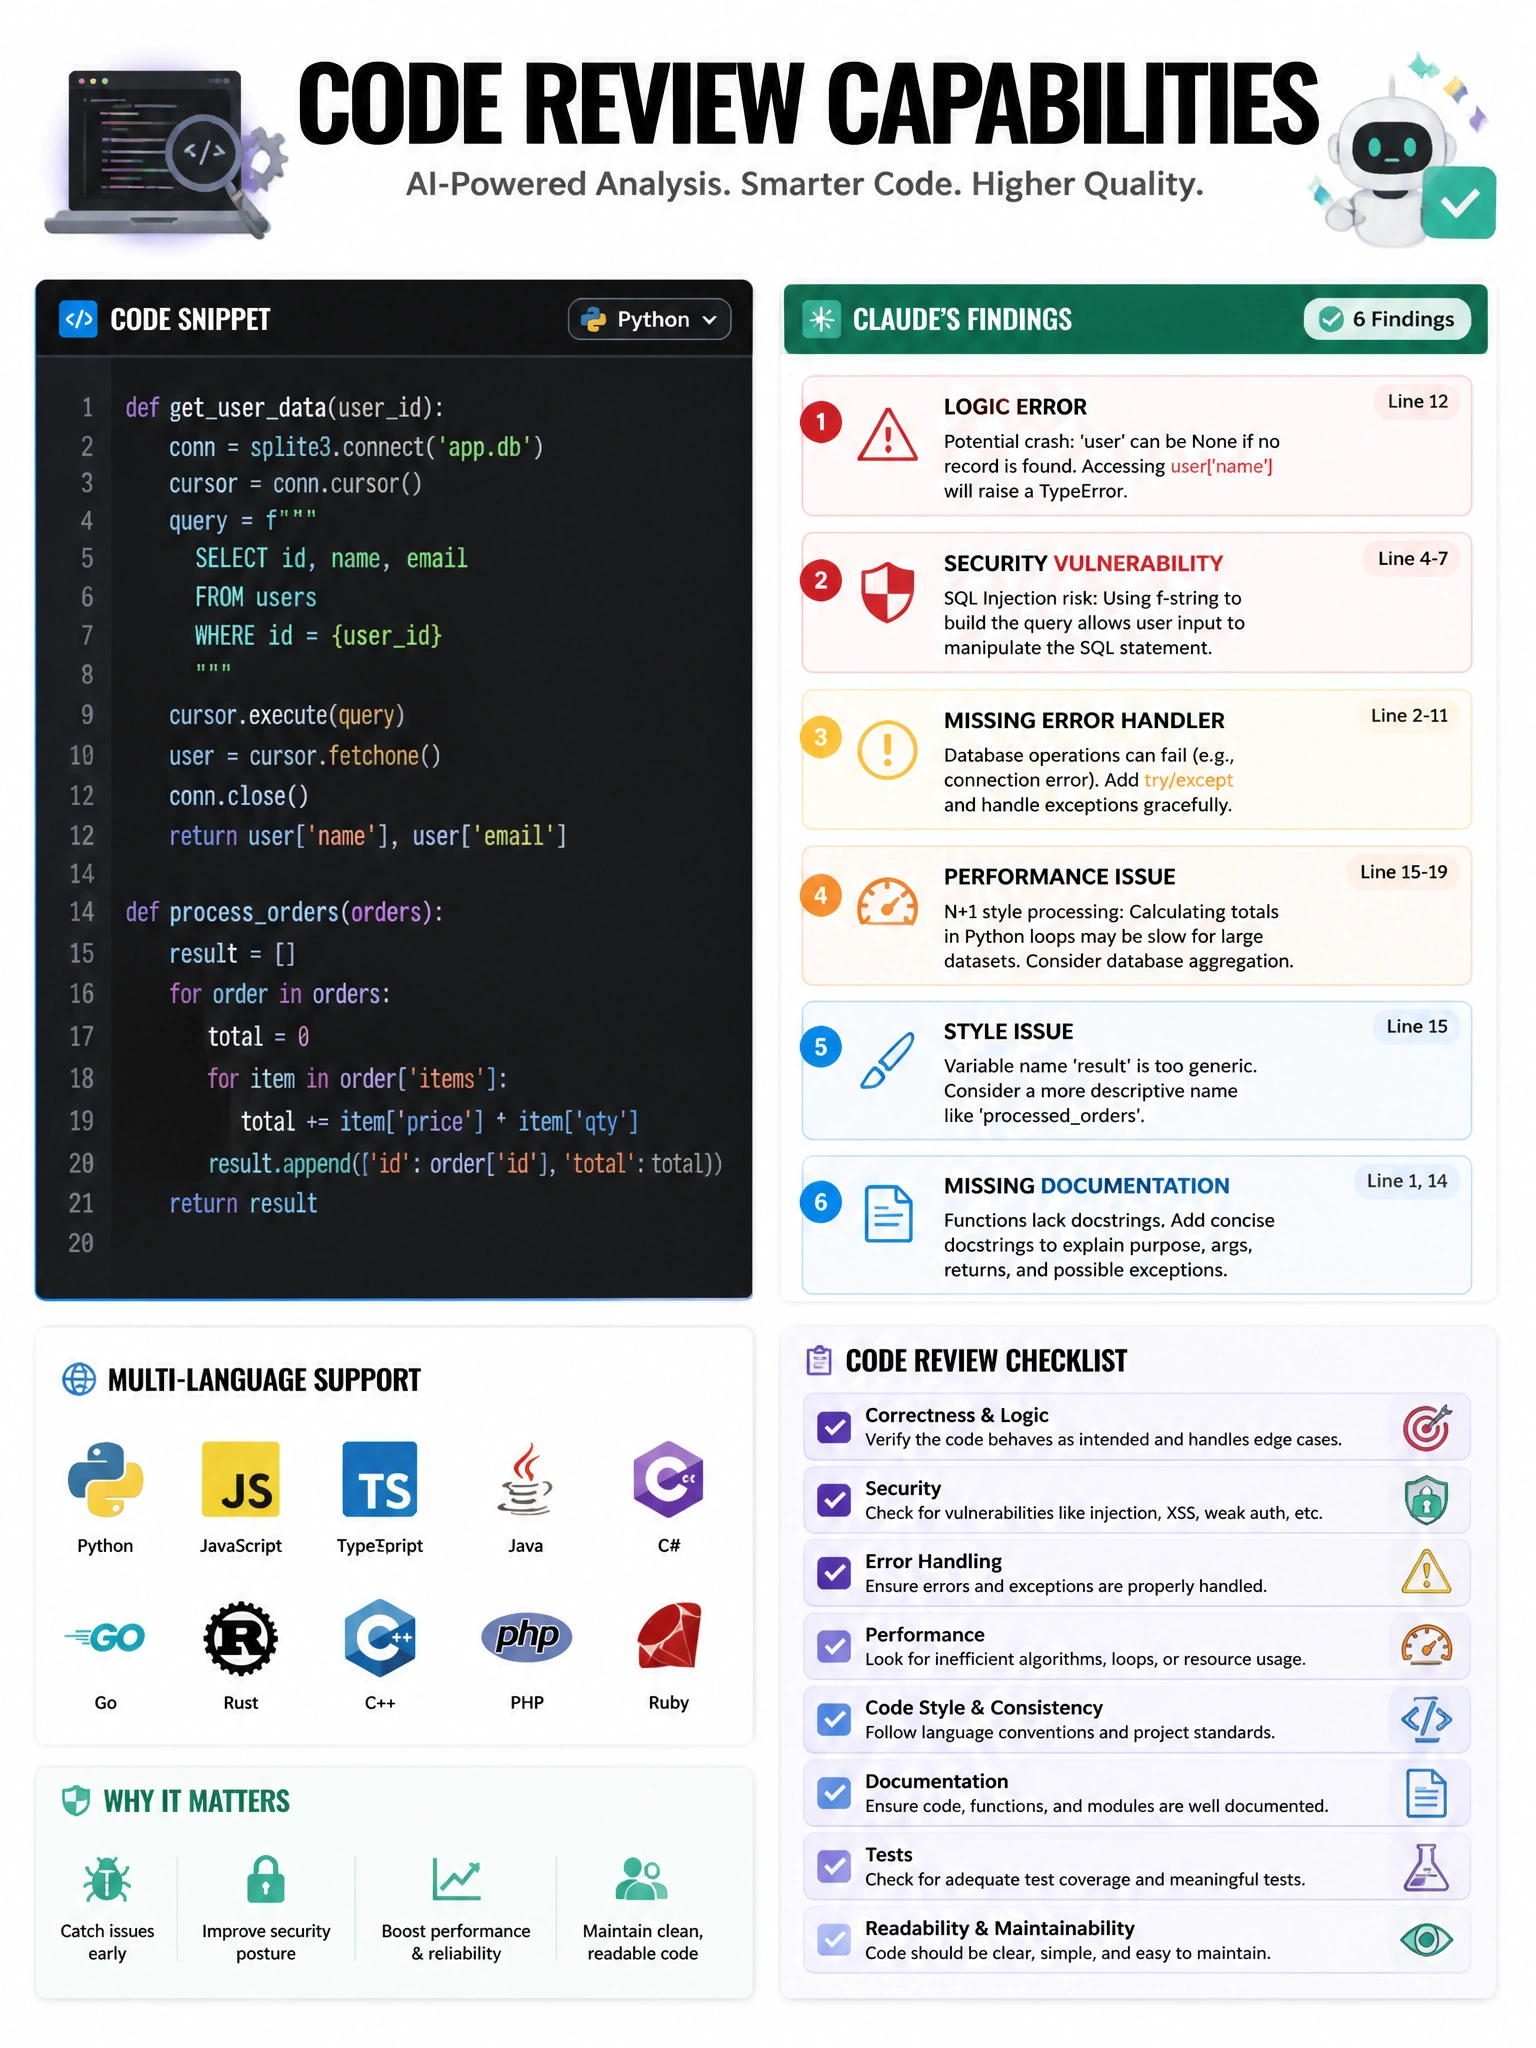Toggle the Error Handling checkbox
Screen dimensions: 1536x2048
coord(833,1573)
